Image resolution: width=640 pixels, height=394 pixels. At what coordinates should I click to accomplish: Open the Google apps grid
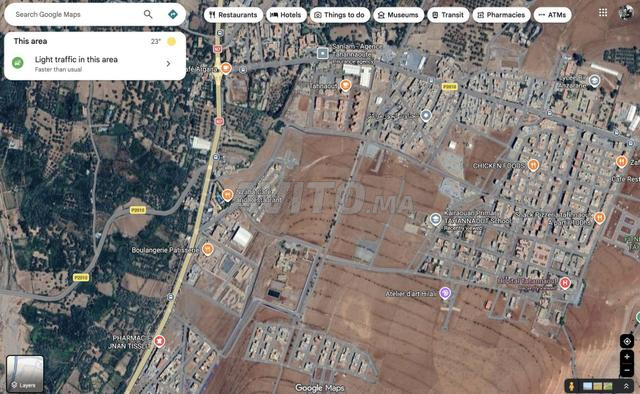click(603, 13)
